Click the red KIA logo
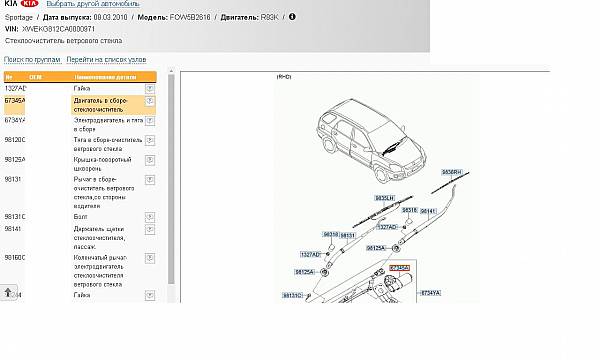Viewport: 600px width, 360px height. pos(29,3)
